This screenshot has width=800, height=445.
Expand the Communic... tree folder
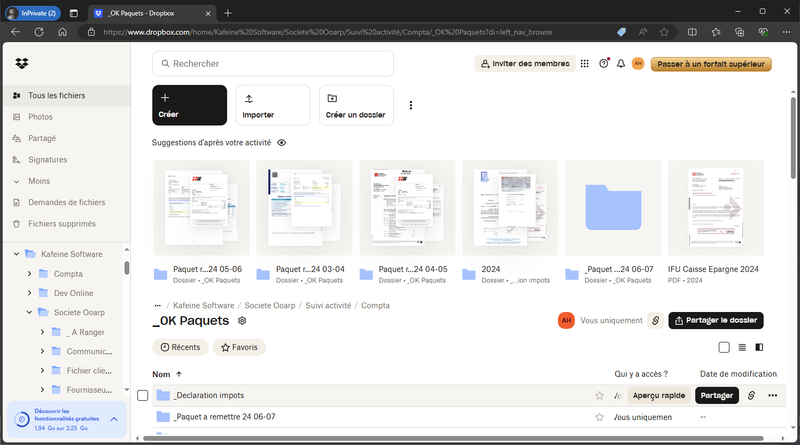(42, 352)
